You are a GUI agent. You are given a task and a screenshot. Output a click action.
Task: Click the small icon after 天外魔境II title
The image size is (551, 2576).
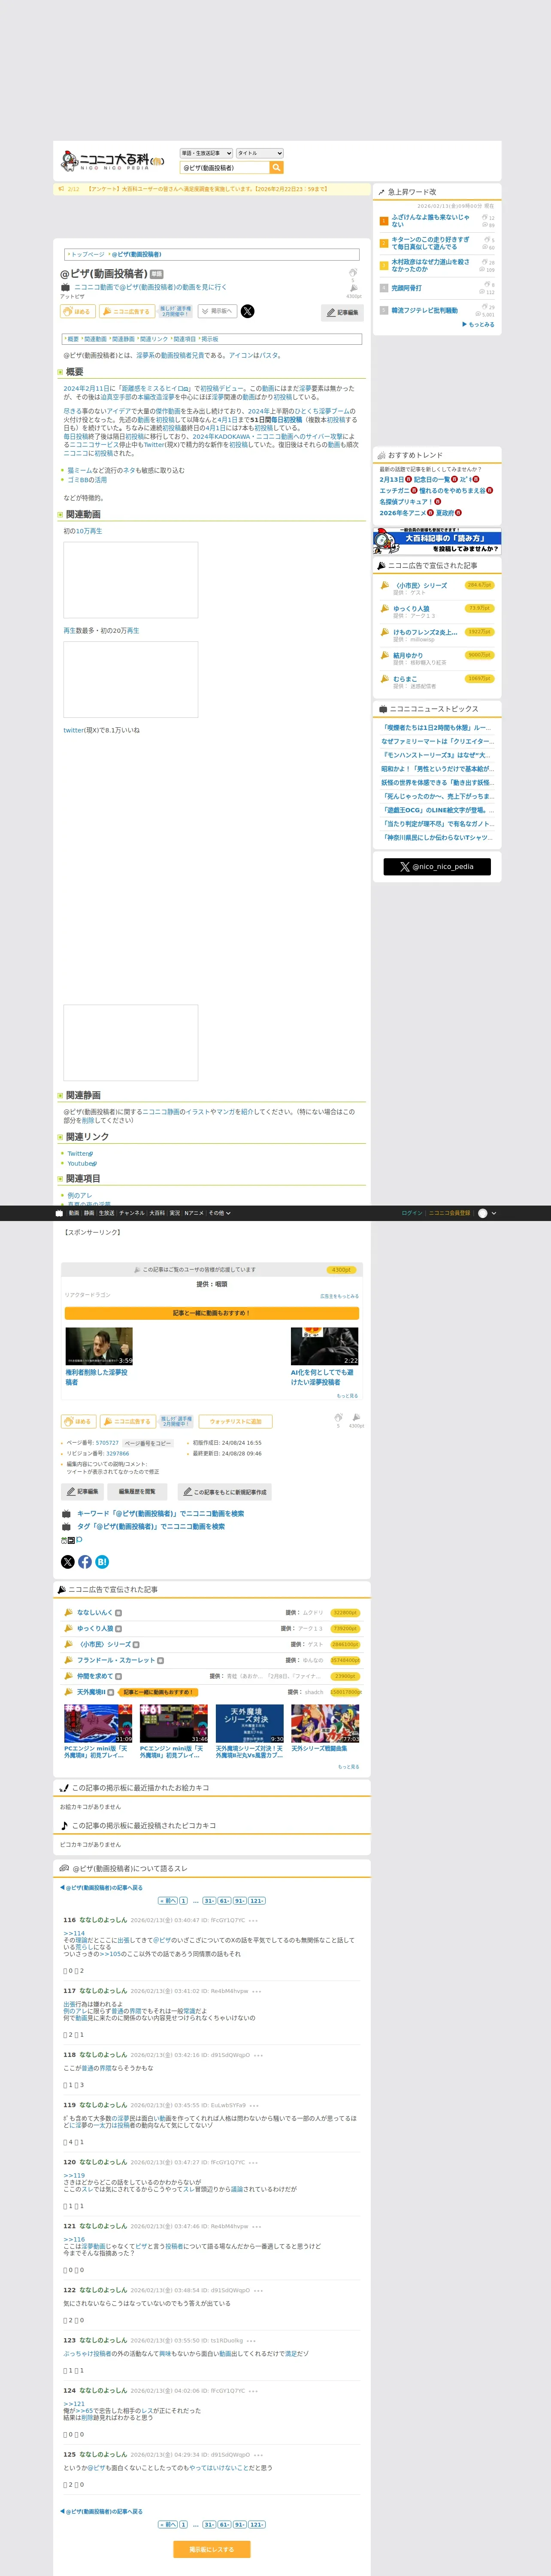tap(112, 1692)
